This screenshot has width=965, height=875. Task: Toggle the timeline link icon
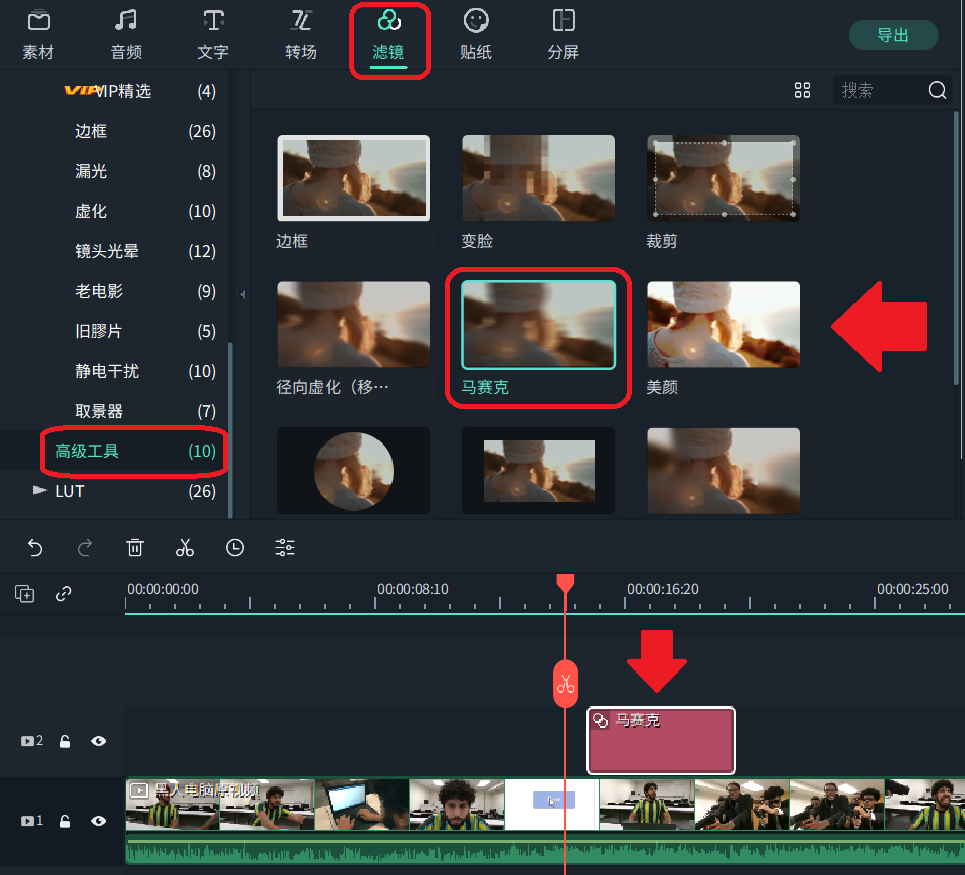64,593
